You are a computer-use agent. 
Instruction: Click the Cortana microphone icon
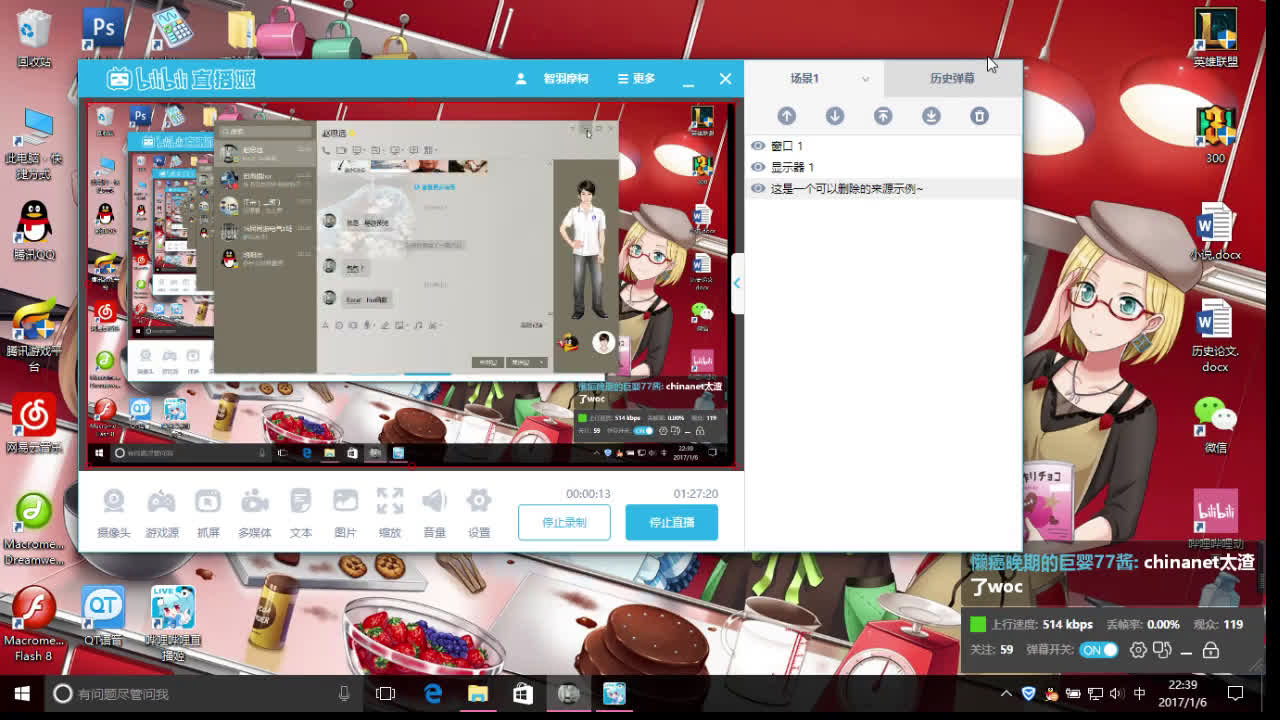(344, 693)
